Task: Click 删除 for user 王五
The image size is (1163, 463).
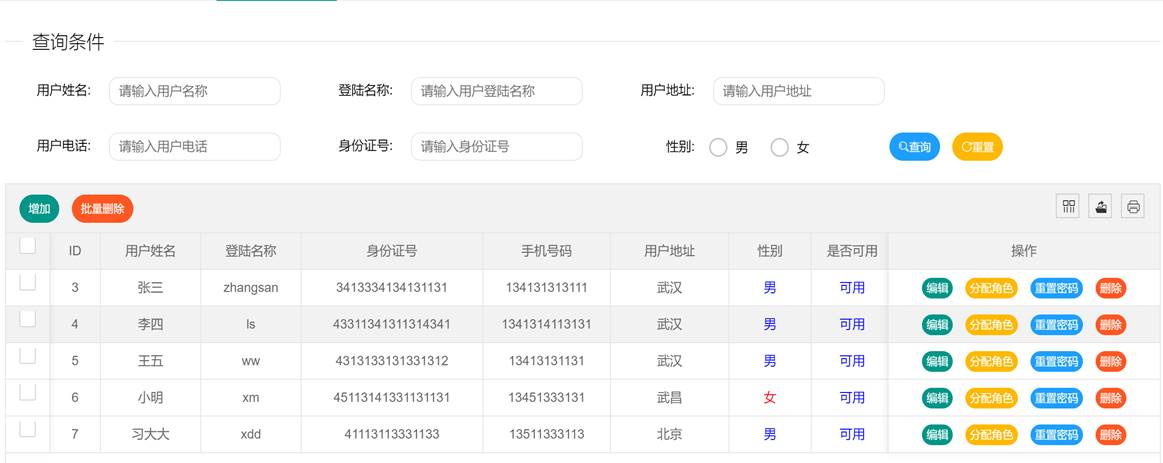Action: click(1110, 361)
